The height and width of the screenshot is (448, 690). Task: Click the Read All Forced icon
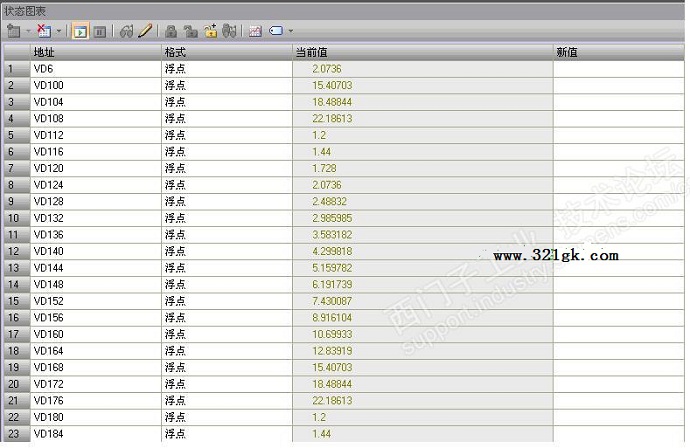pos(229,31)
